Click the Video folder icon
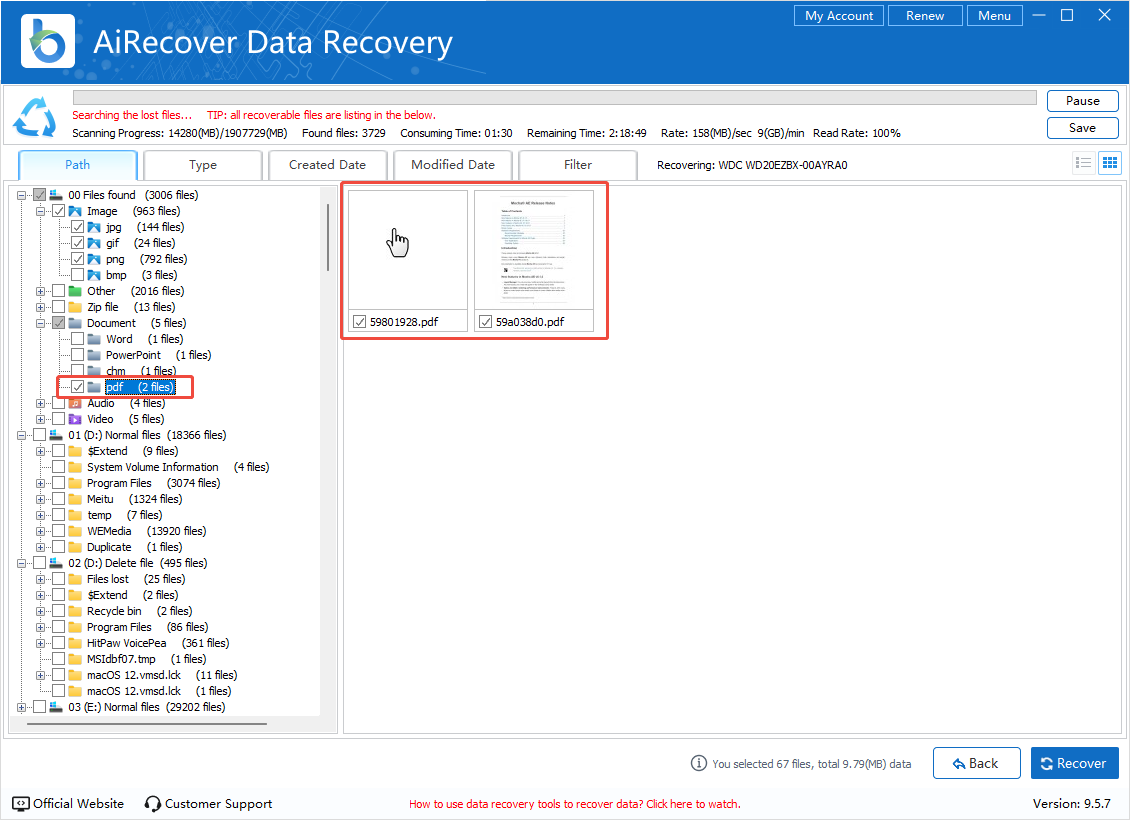 [75, 419]
